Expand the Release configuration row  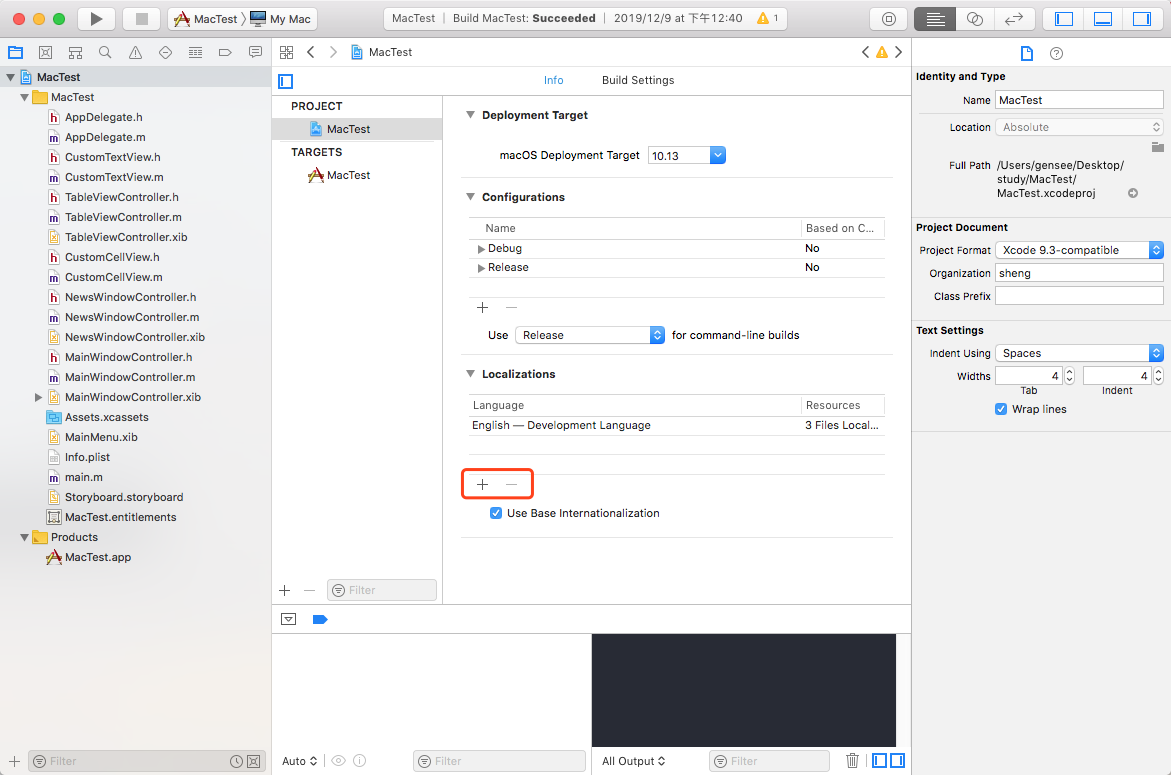tap(481, 268)
